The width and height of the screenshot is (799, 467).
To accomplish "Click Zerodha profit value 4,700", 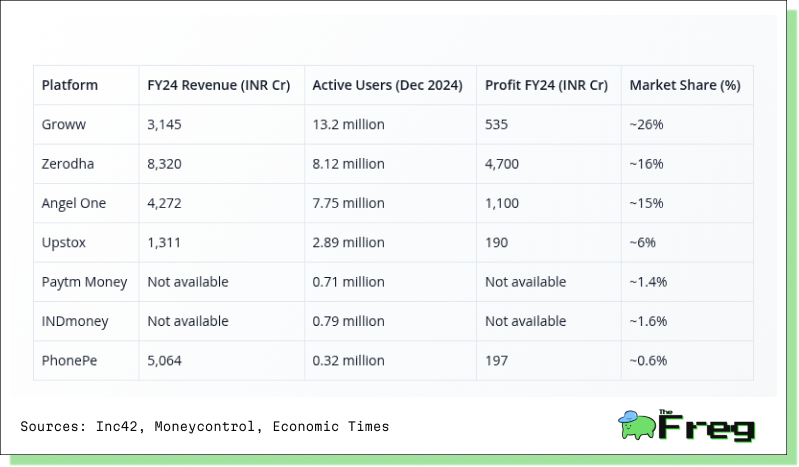I will [502, 164].
